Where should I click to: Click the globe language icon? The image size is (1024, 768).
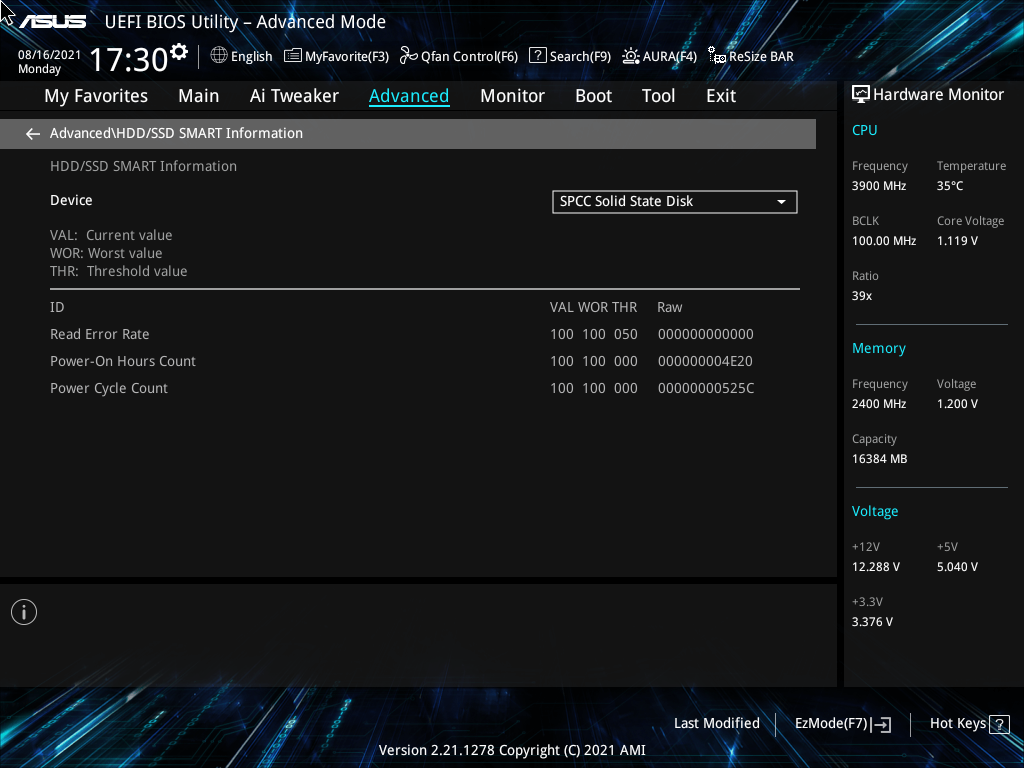point(219,56)
